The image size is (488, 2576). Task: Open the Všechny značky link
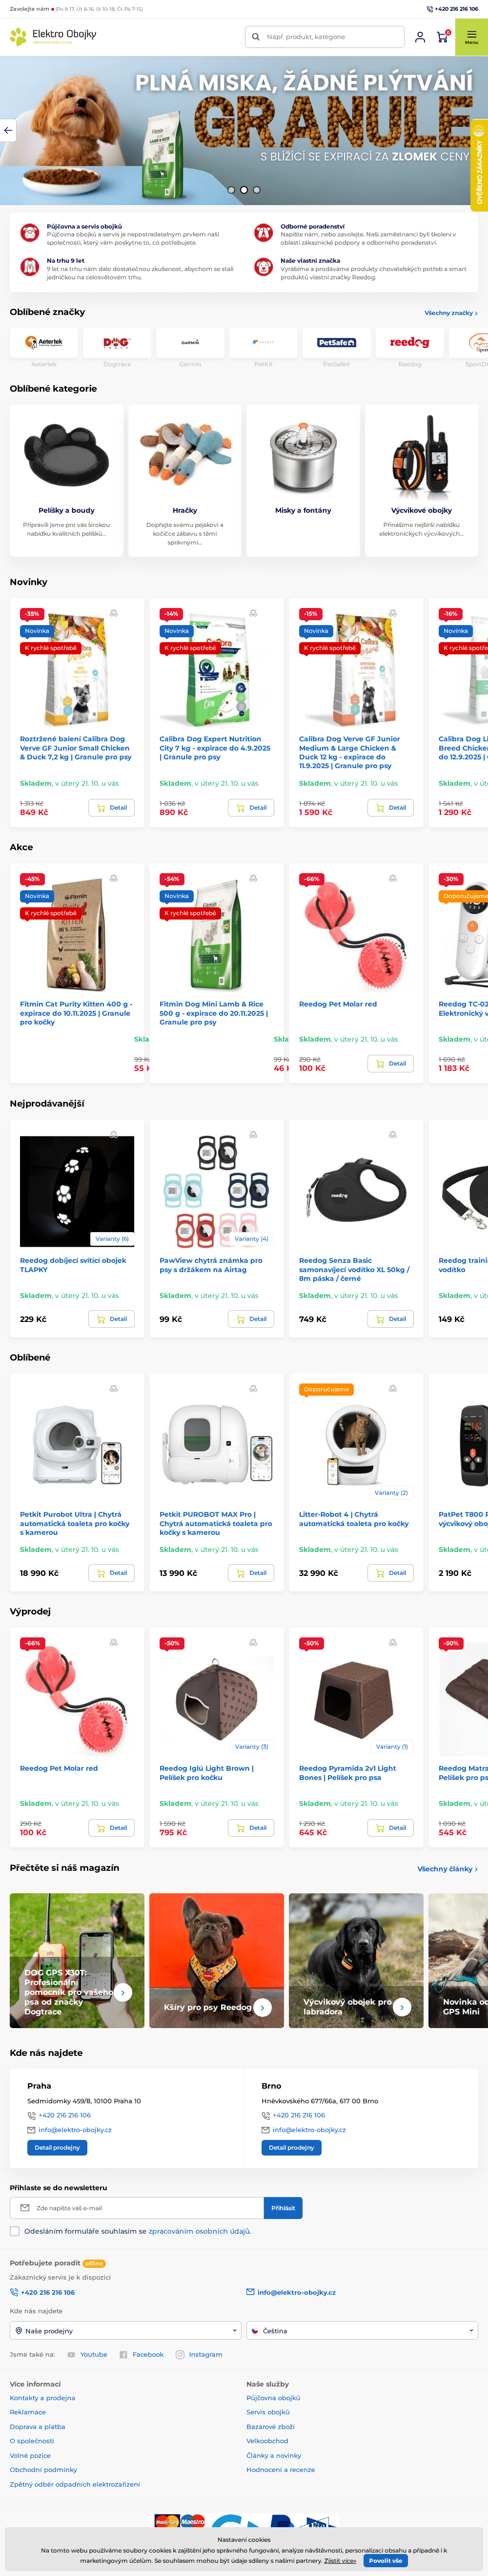[450, 313]
